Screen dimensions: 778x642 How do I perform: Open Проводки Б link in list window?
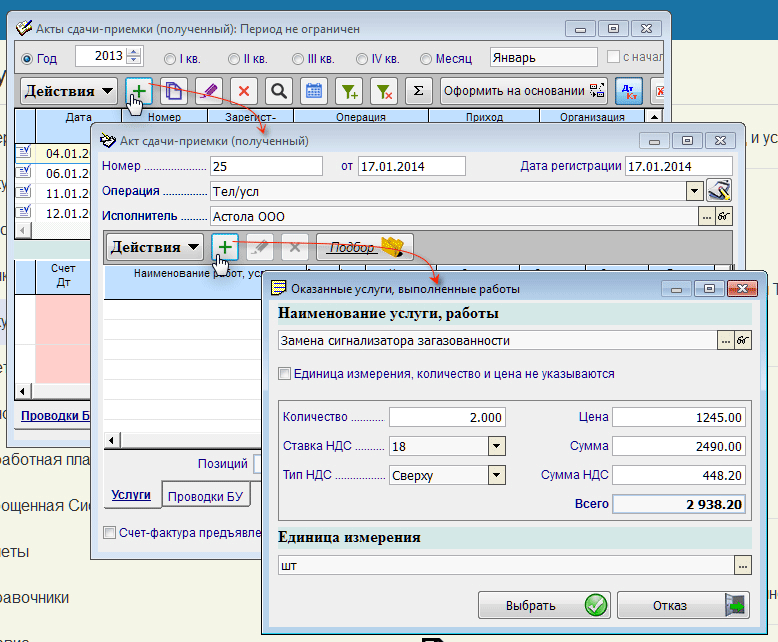point(56,416)
